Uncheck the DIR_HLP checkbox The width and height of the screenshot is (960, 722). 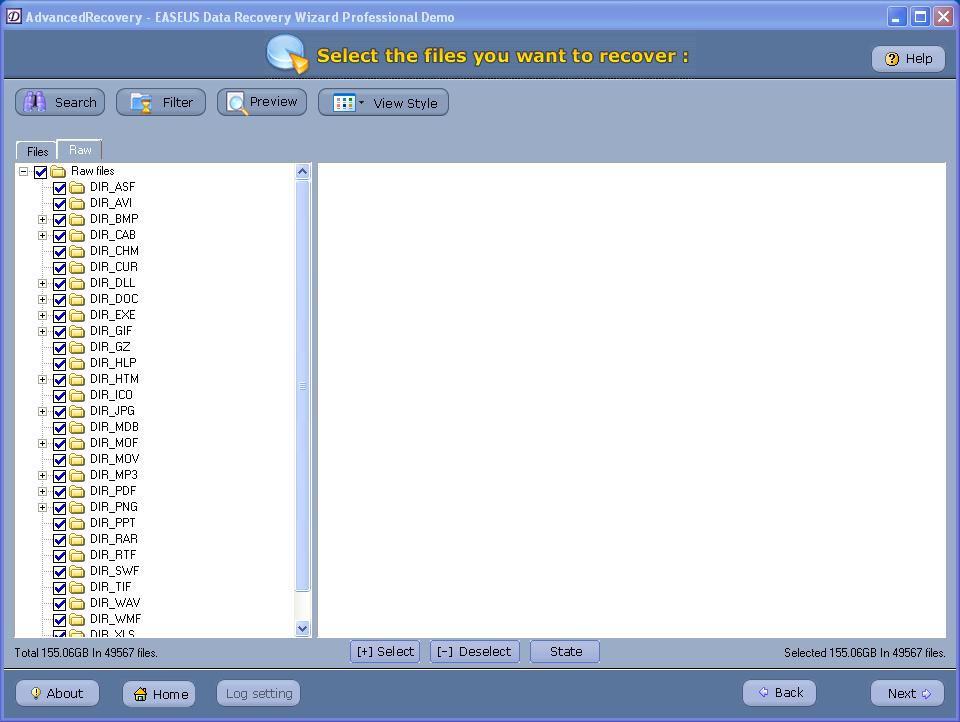pyautogui.click(x=59, y=364)
